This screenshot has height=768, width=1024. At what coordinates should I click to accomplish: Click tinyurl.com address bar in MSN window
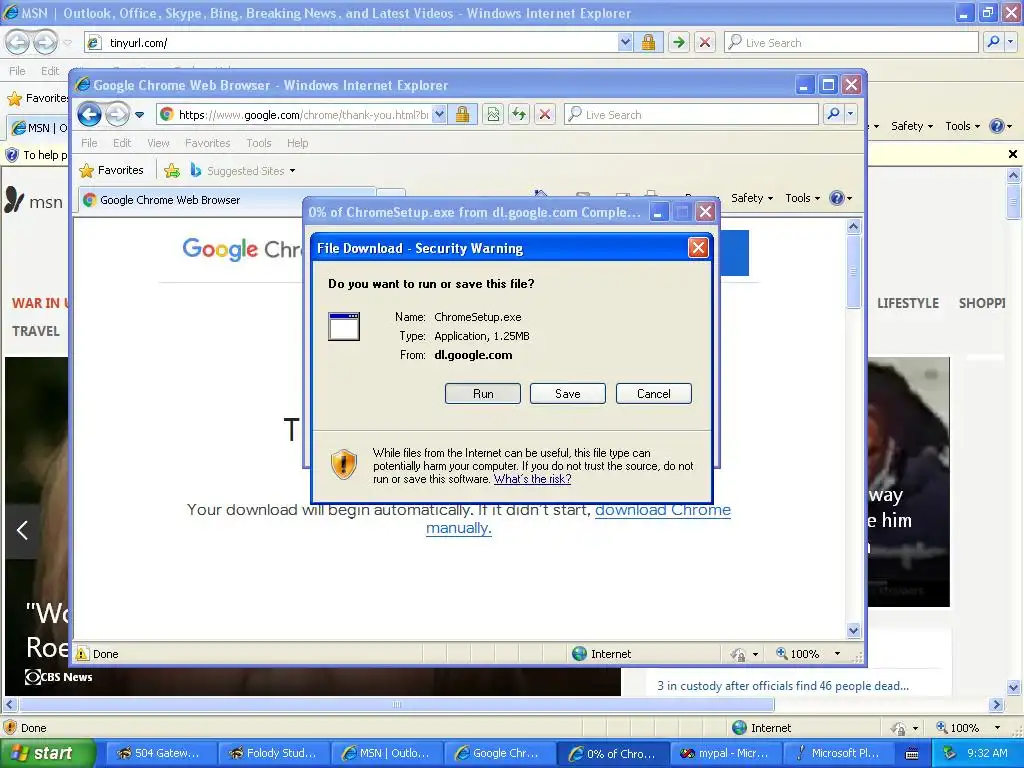click(351, 43)
